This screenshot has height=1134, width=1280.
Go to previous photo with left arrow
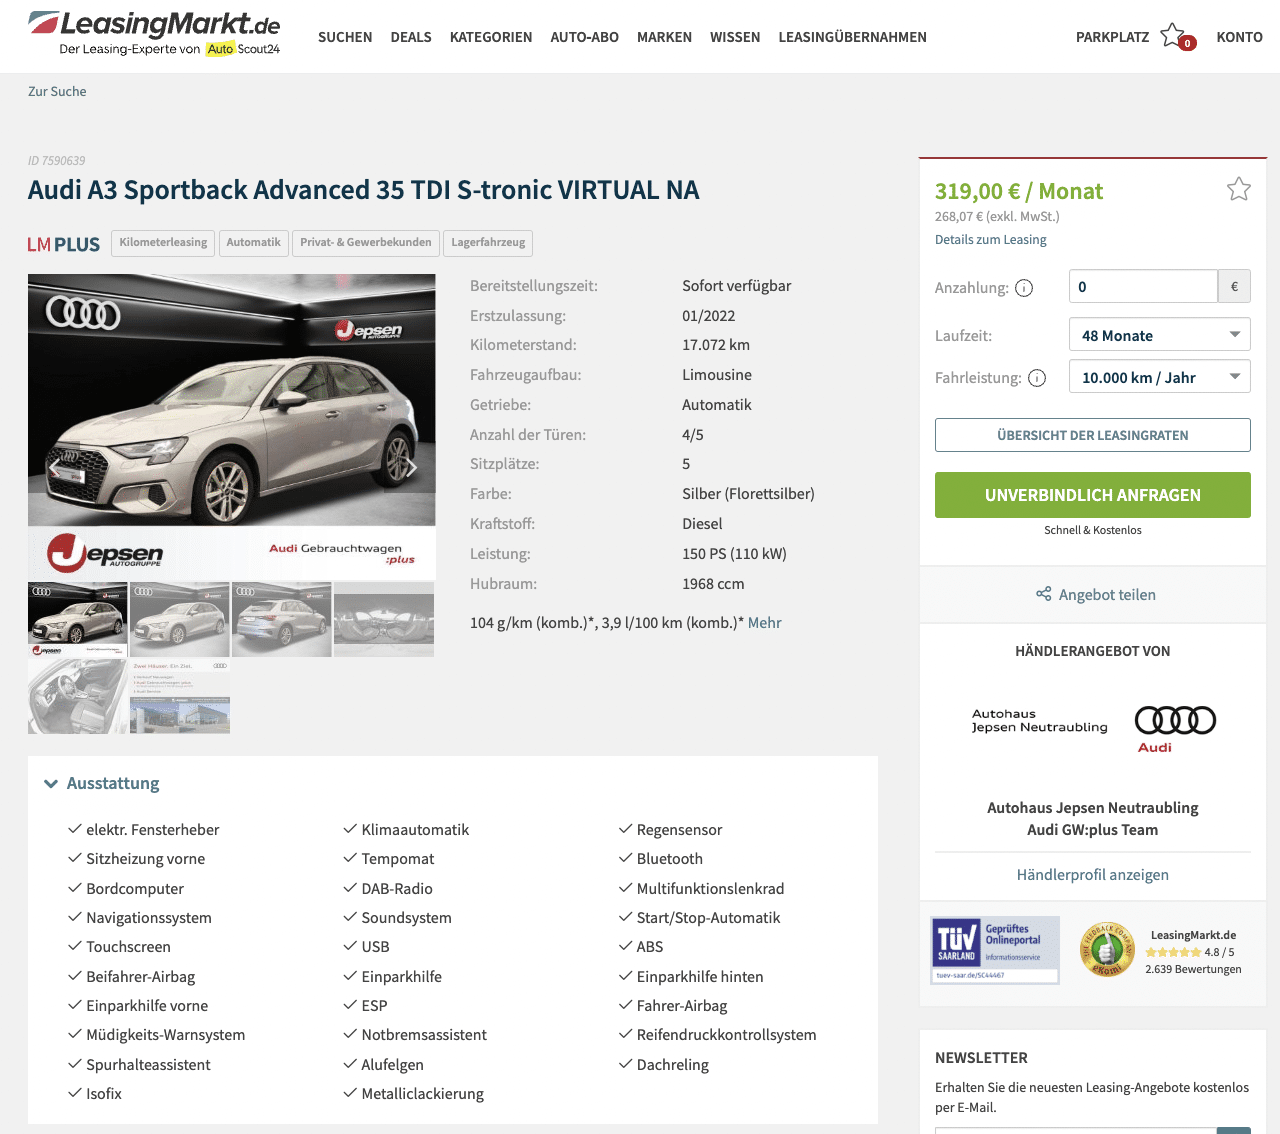pos(55,467)
